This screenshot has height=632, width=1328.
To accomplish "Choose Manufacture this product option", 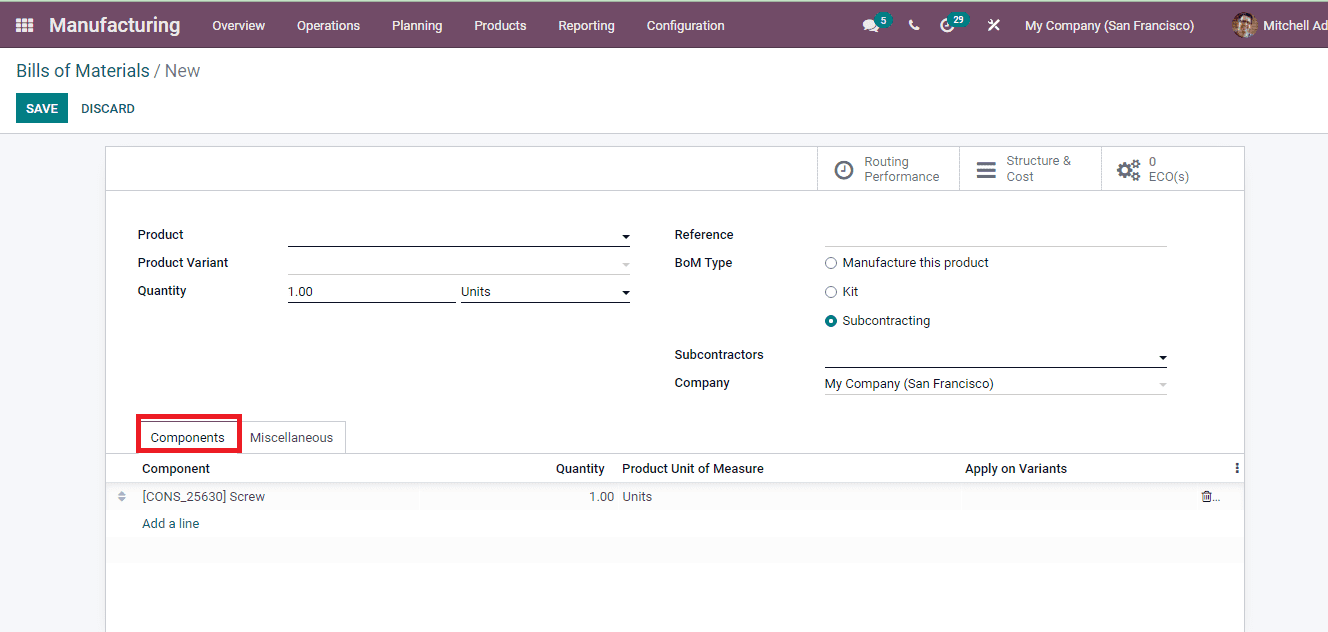I will [x=831, y=262].
